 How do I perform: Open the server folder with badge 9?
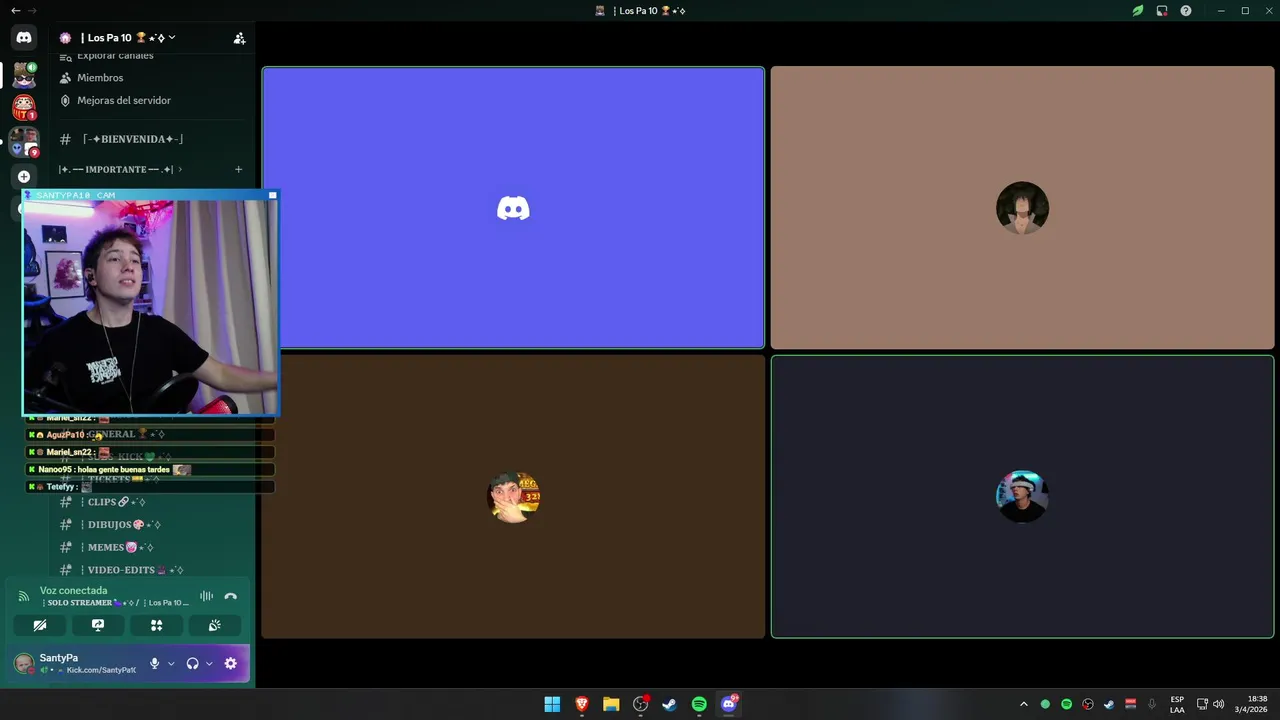click(x=24, y=142)
